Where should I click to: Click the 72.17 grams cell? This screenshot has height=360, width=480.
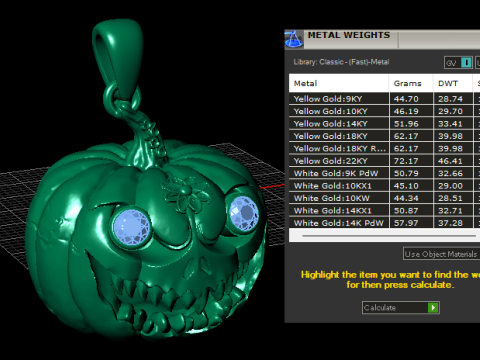(x=411, y=161)
